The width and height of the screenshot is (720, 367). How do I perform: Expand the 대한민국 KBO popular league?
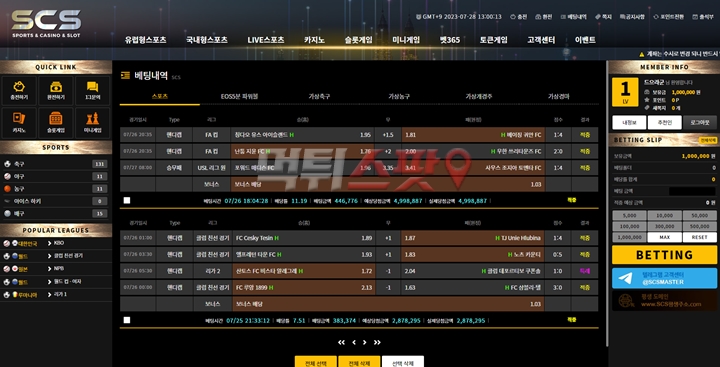tap(56, 243)
